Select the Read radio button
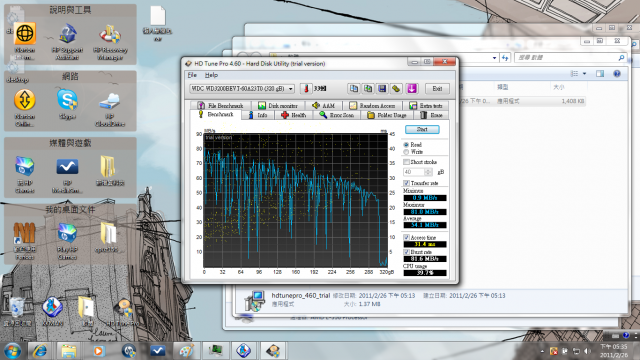This screenshot has width=640, height=360. pos(406,144)
